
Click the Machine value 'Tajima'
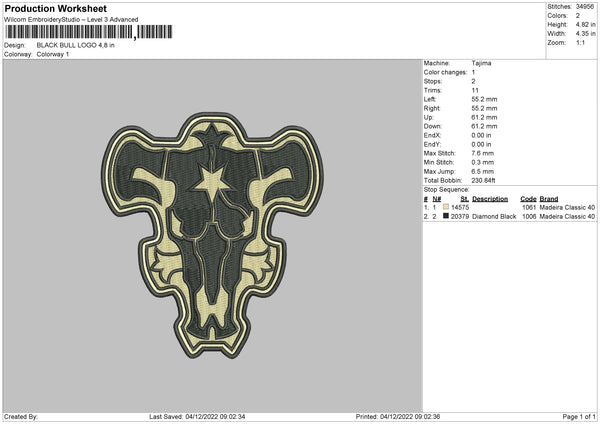[x=481, y=63]
